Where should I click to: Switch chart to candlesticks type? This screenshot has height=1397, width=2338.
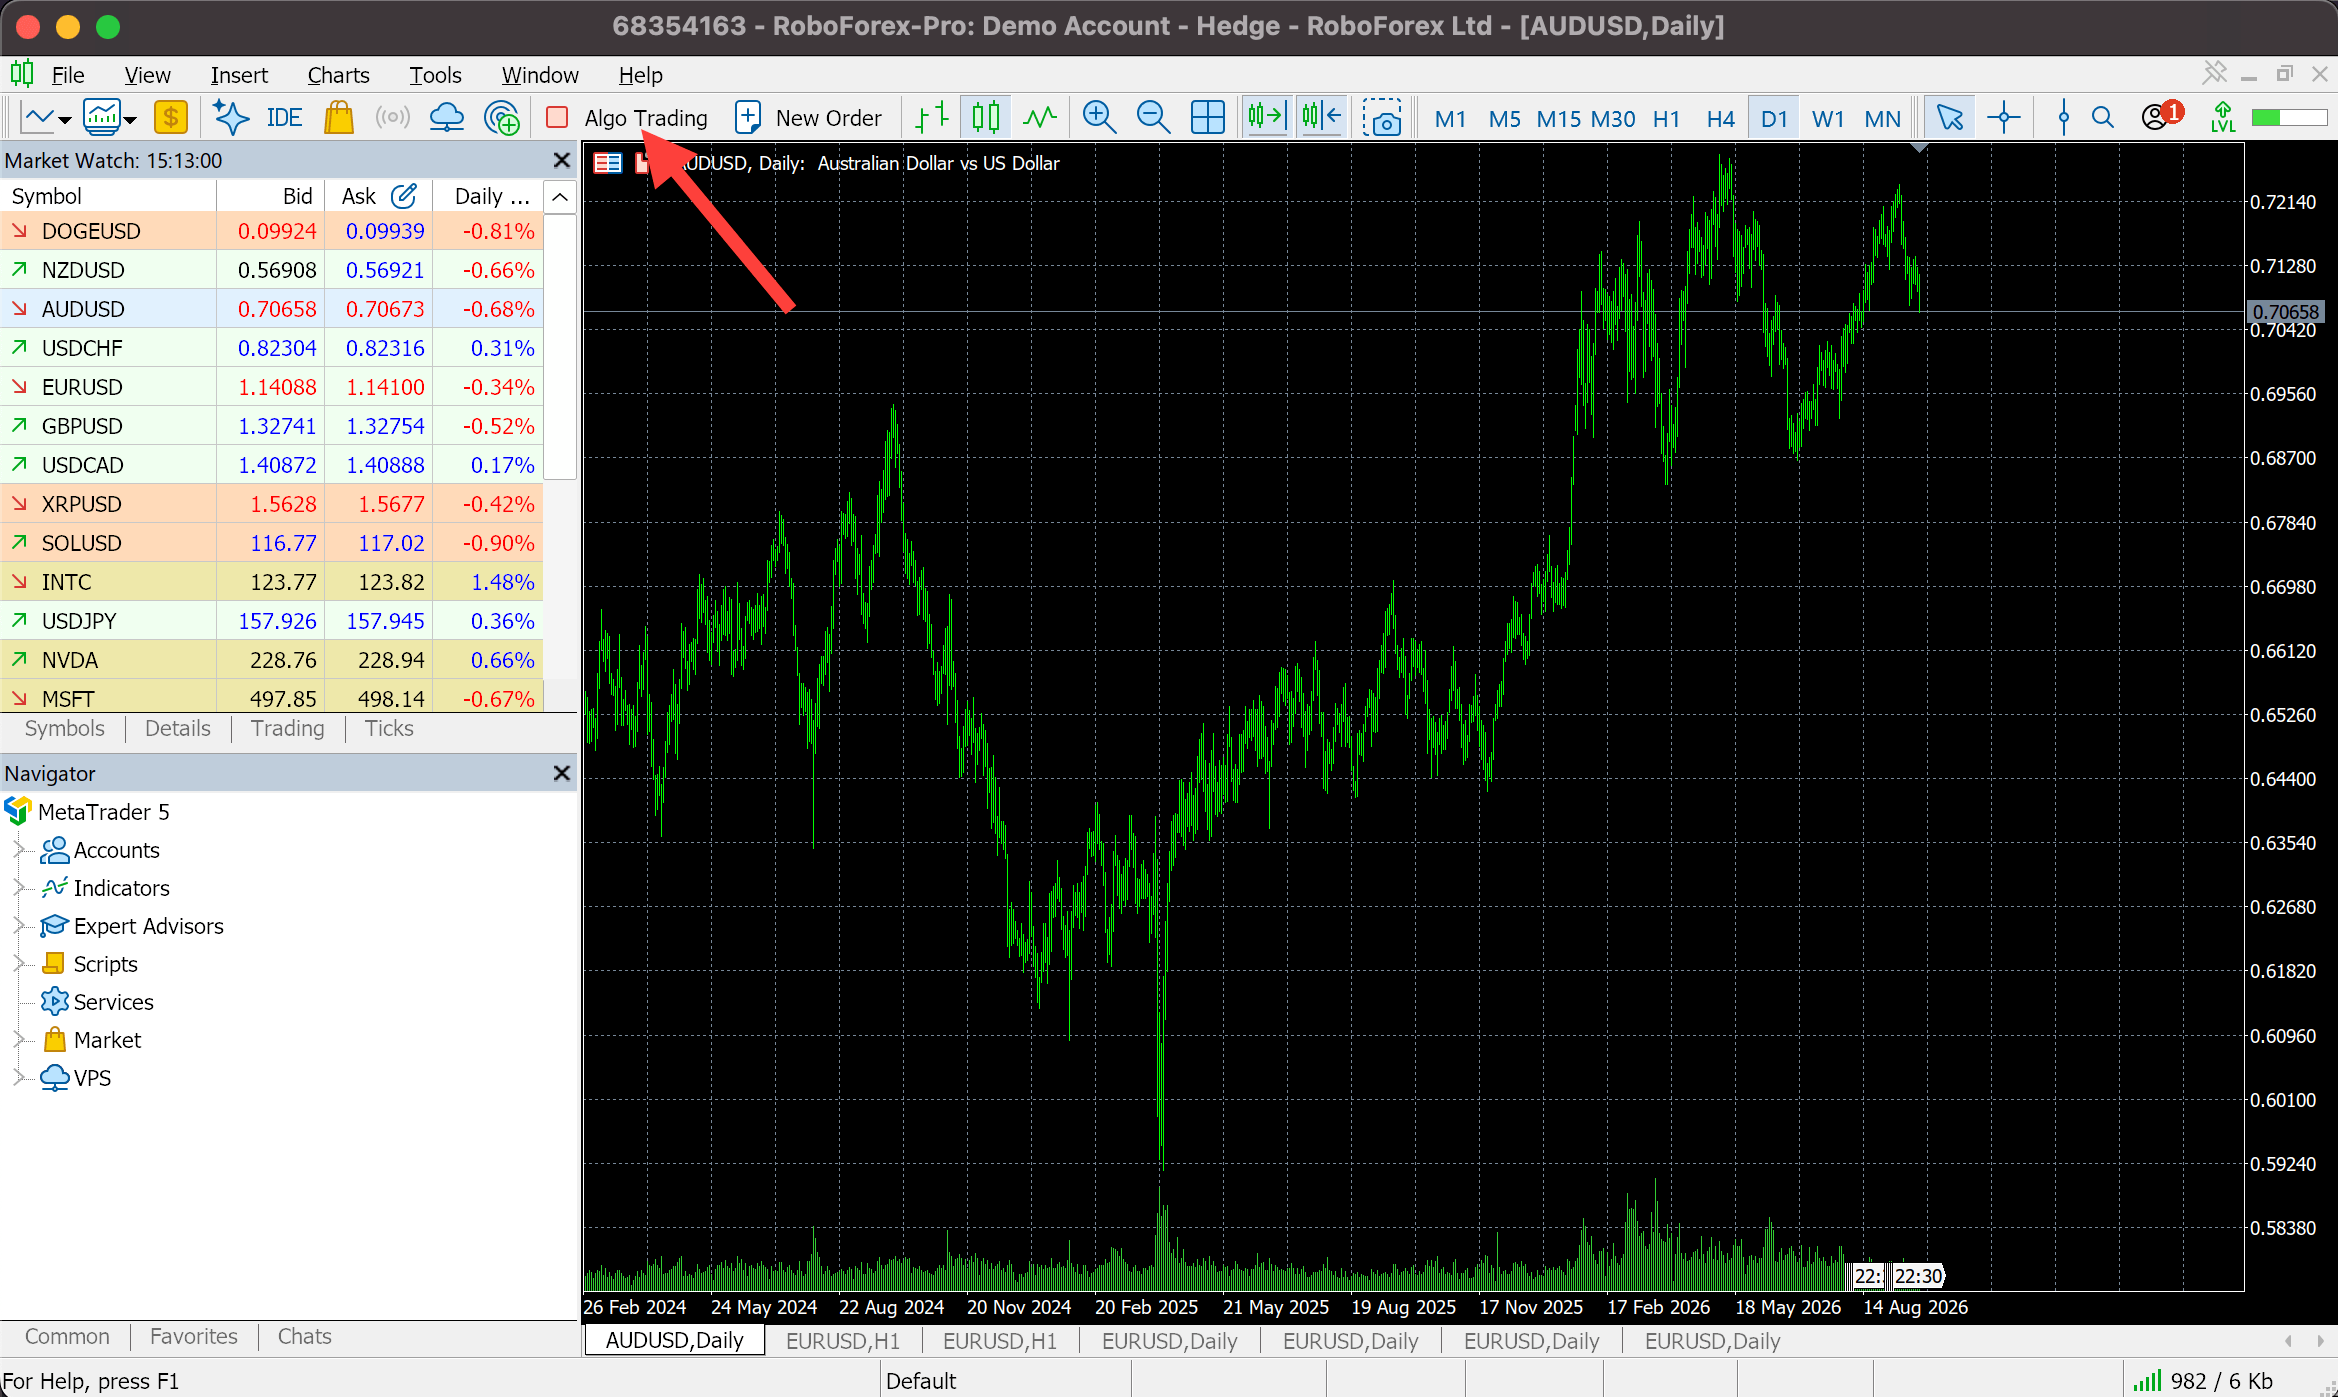(x=985, y=118)
